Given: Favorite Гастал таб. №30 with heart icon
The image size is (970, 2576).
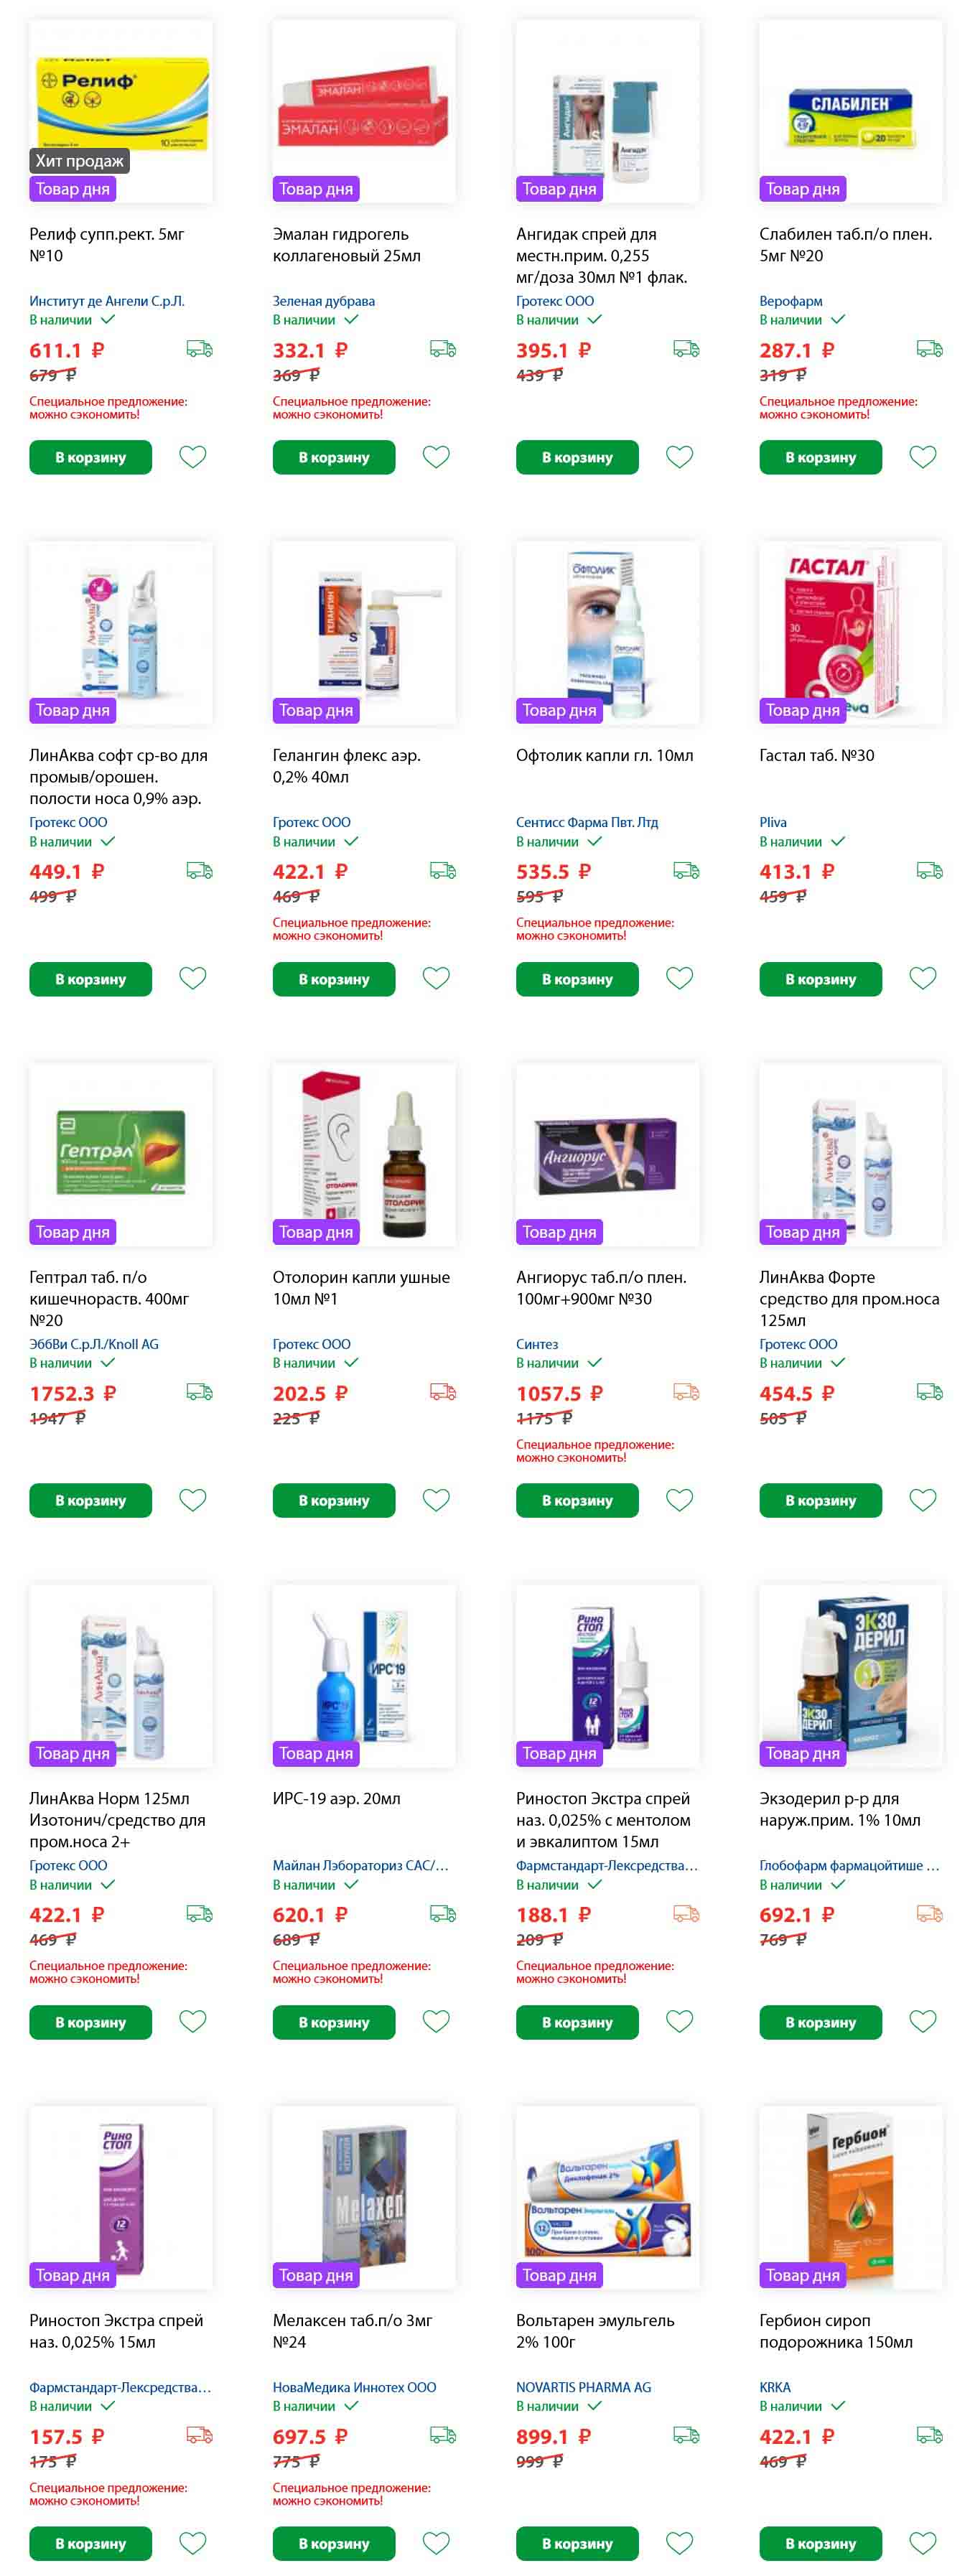Looking at the screenshot, I should pyautogui.click(x=923, y=978).
